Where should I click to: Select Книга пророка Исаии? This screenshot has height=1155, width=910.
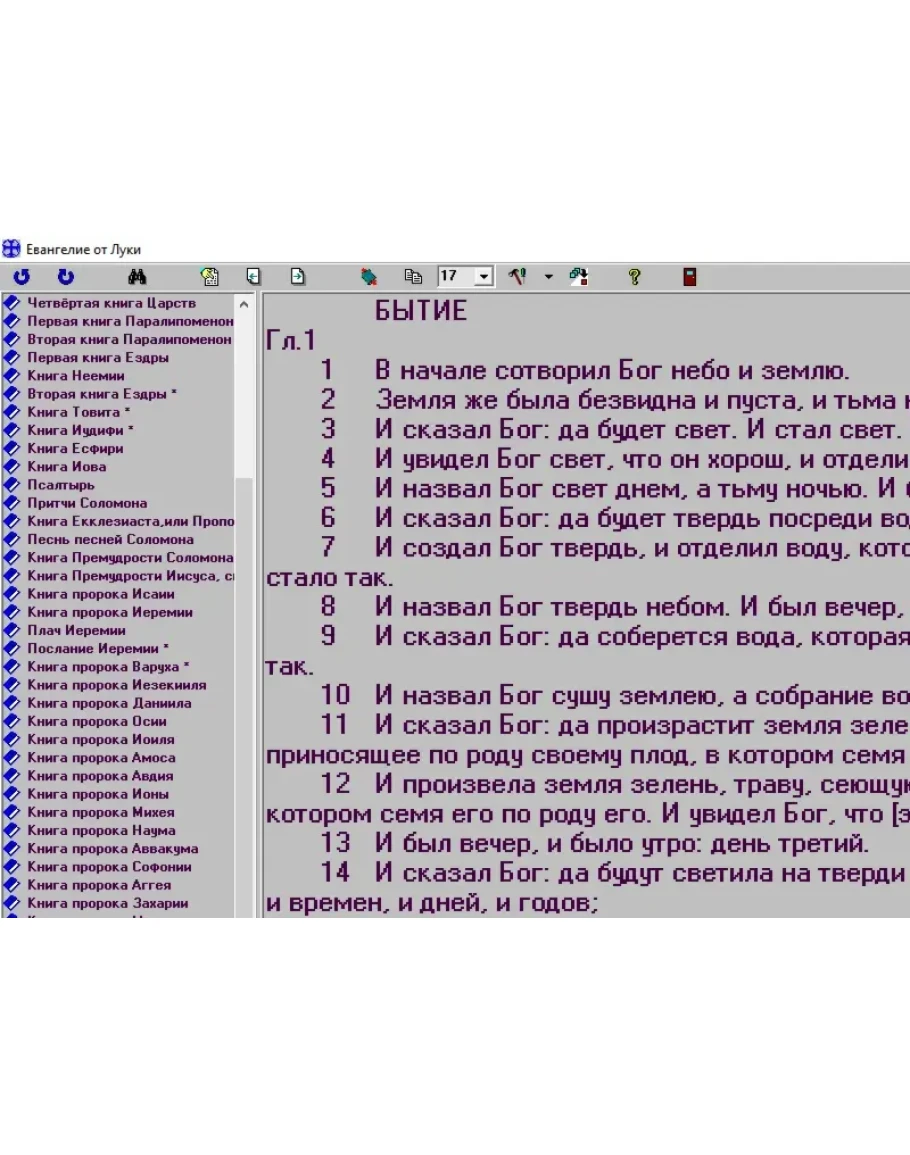pyautogui.click(x=101, y=594)
